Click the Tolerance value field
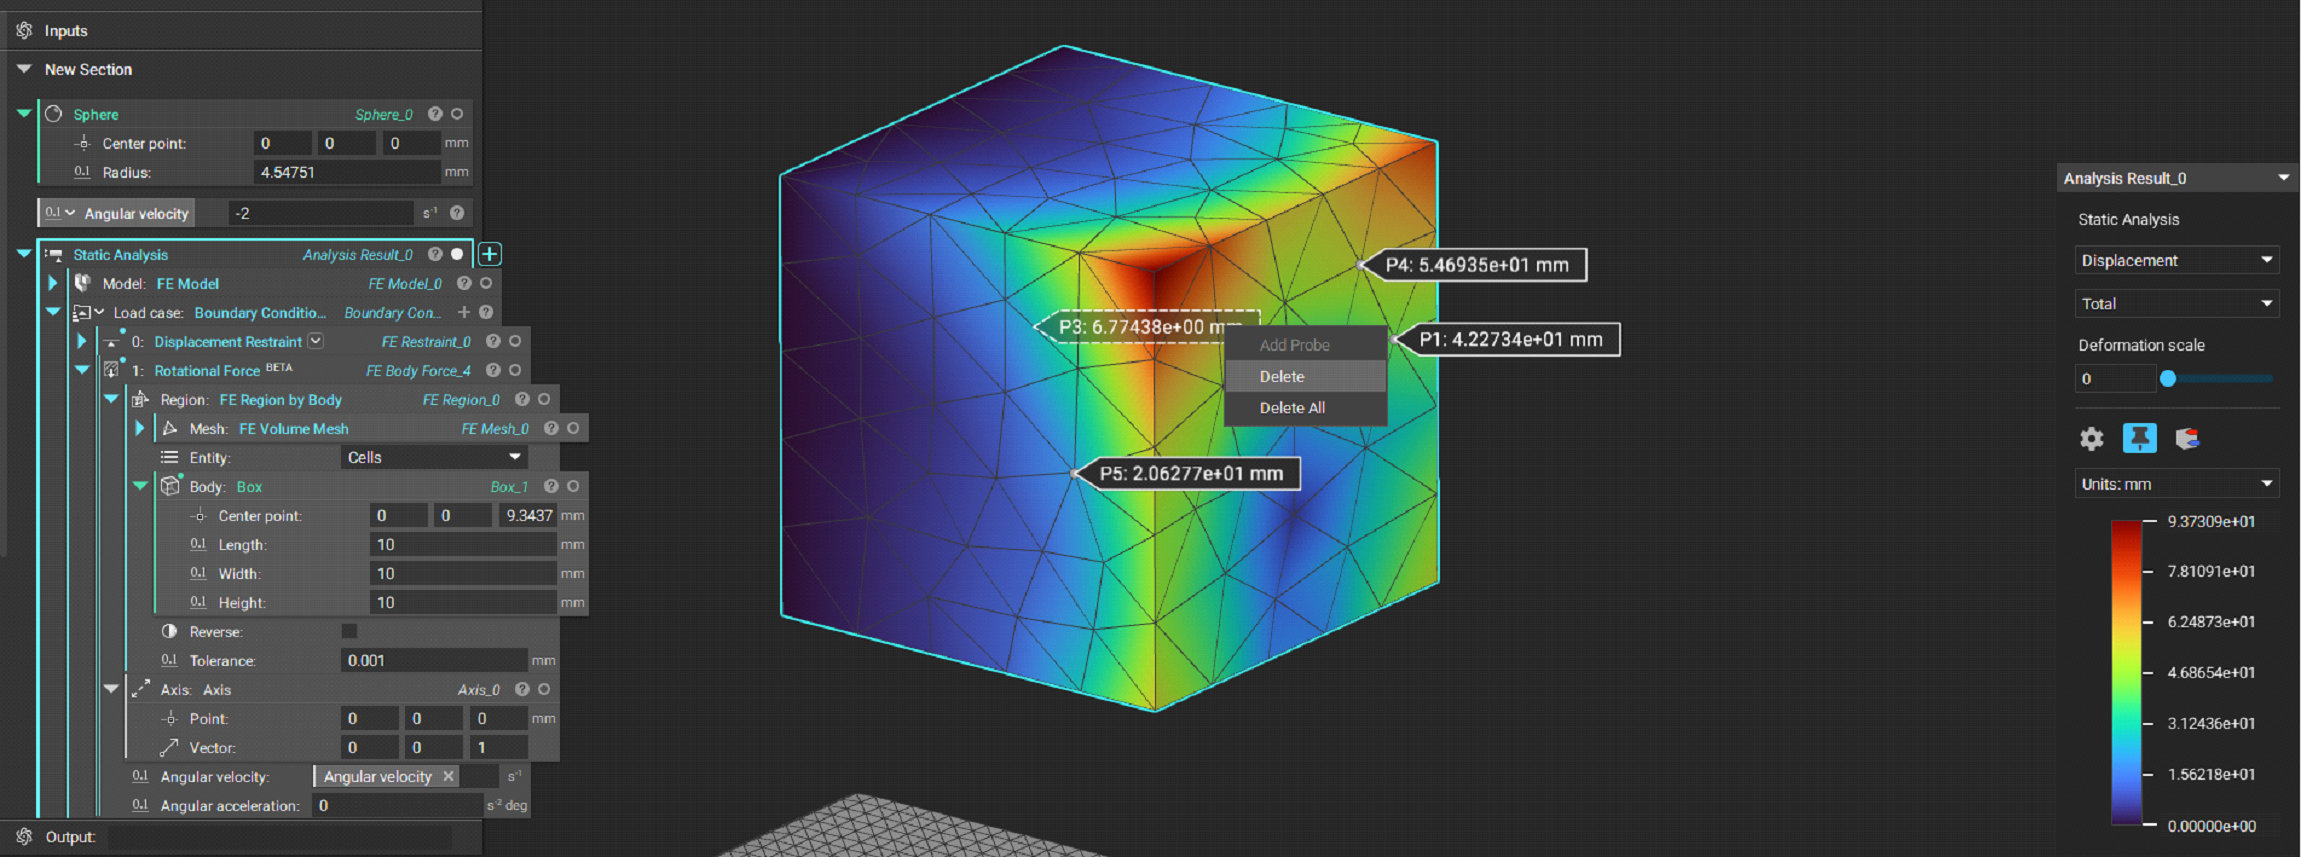This screenshot has width=2301, height=857. click(434, 660)
